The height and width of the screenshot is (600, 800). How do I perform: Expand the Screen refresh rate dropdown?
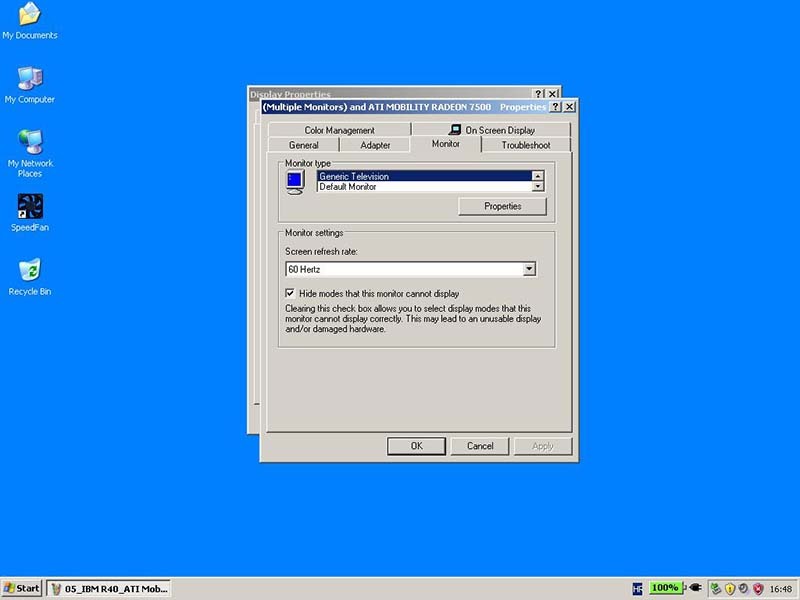tap(529, 269)
